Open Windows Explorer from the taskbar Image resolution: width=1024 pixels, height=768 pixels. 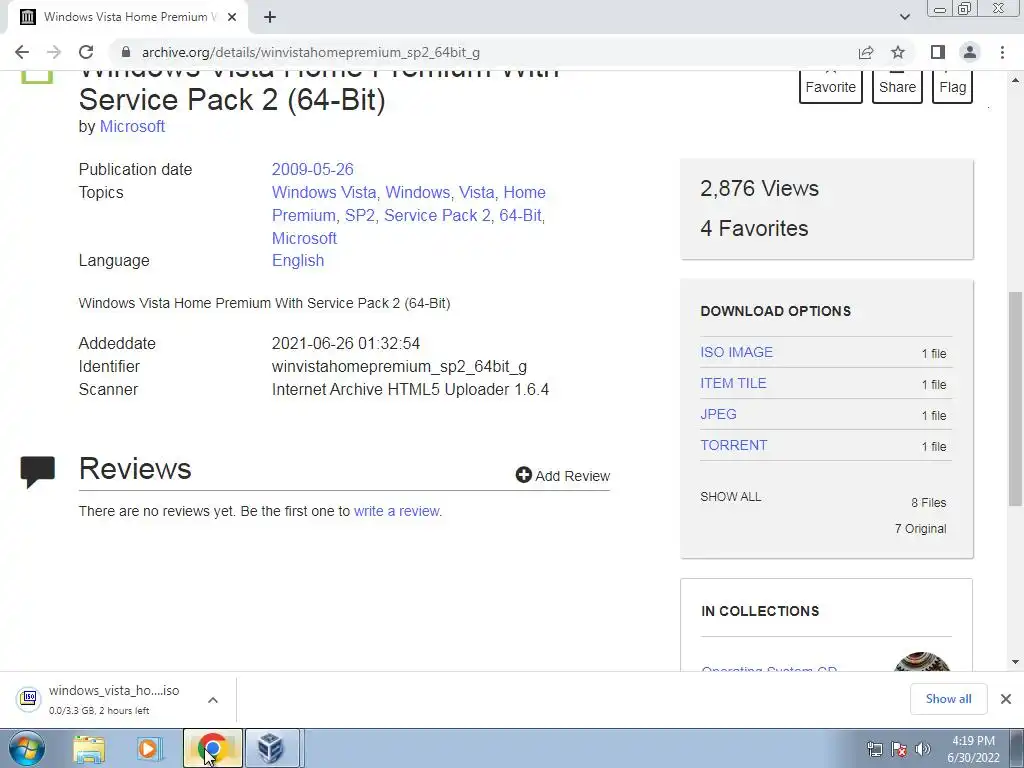tap(89, 749)
